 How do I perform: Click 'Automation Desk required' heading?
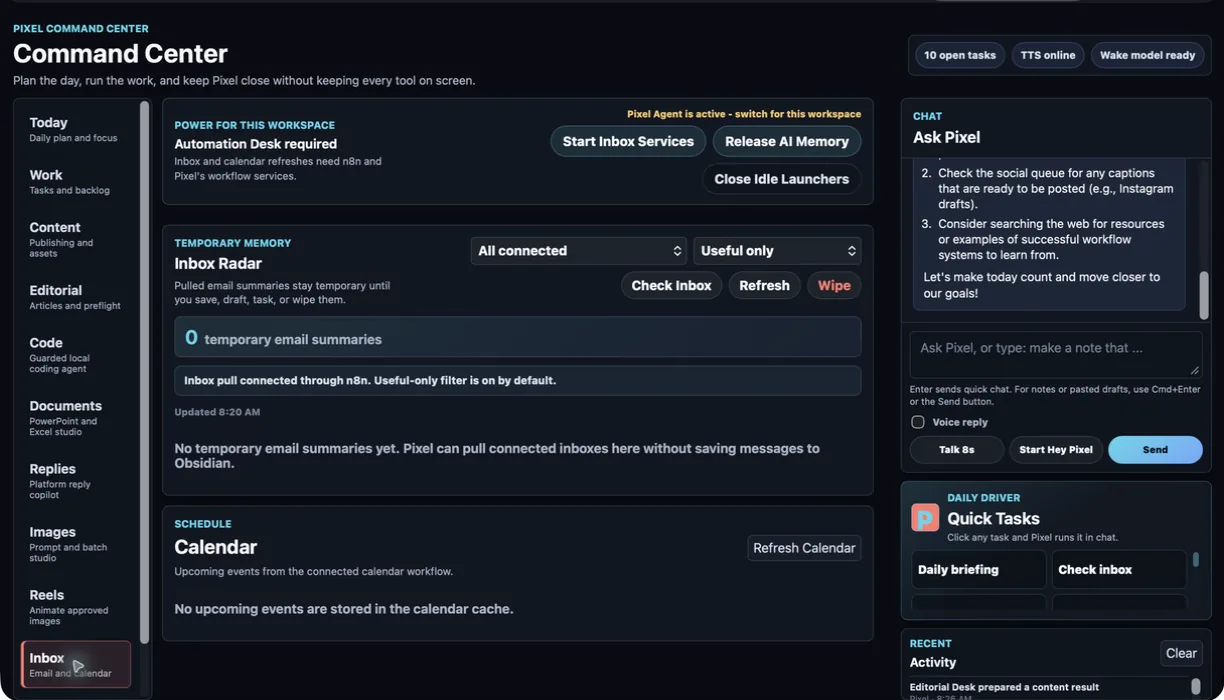coord(255,144)
